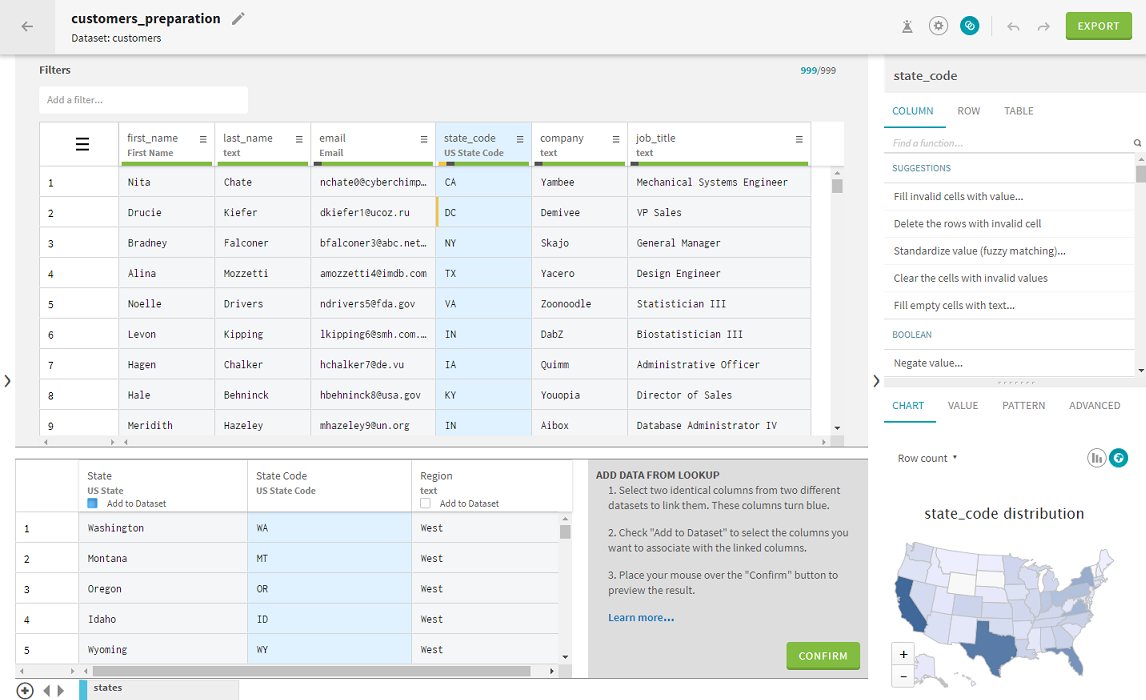Image resolution: width=1146 pixels, height=700 pixels.
Task: Click the green EXPORT button
Action: click(1098, 26)
